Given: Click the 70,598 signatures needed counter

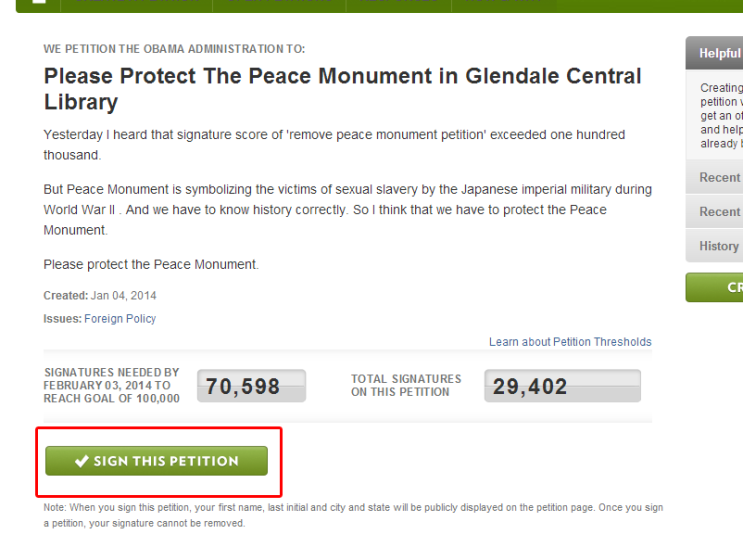Looking at the screenshot, I should point(251,386).
